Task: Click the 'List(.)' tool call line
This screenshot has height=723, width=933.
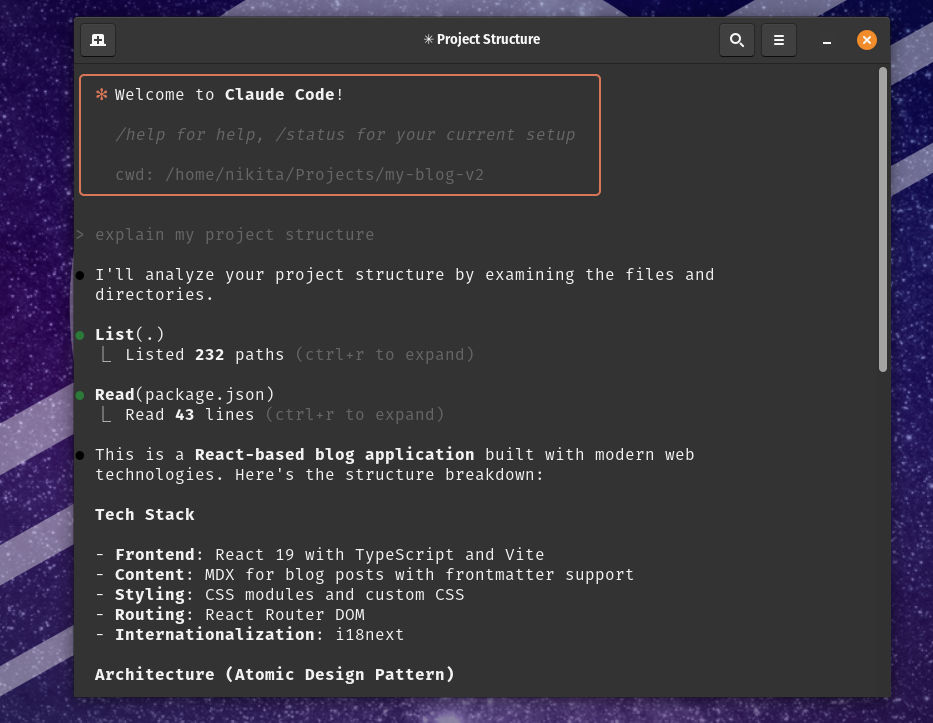Action: pyautogui.click(x=130, y=334)
